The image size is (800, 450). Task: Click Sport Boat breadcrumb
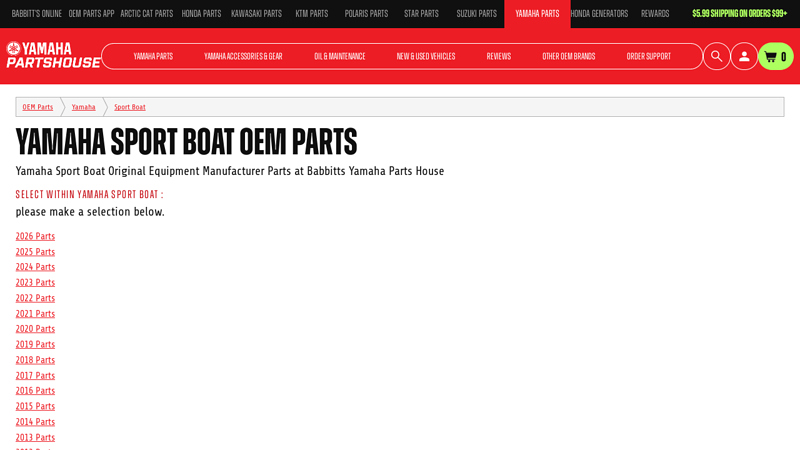click(130, 107)
